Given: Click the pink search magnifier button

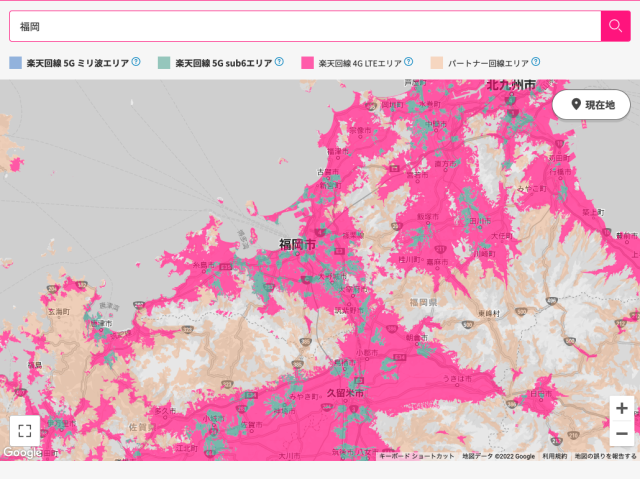Looking at the screenshot, I should click(x=616, y=26).
